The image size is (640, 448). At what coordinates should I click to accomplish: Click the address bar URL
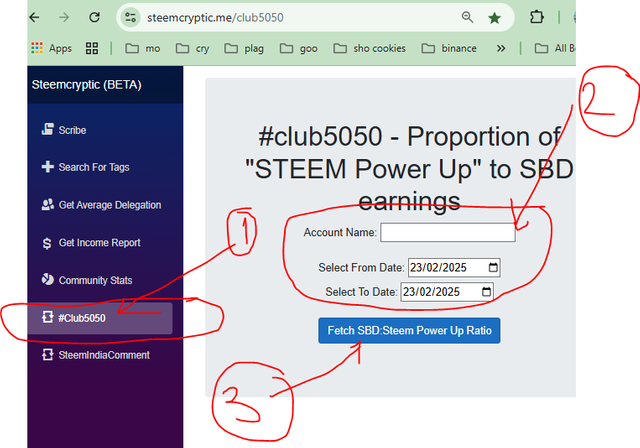point(215,18)
